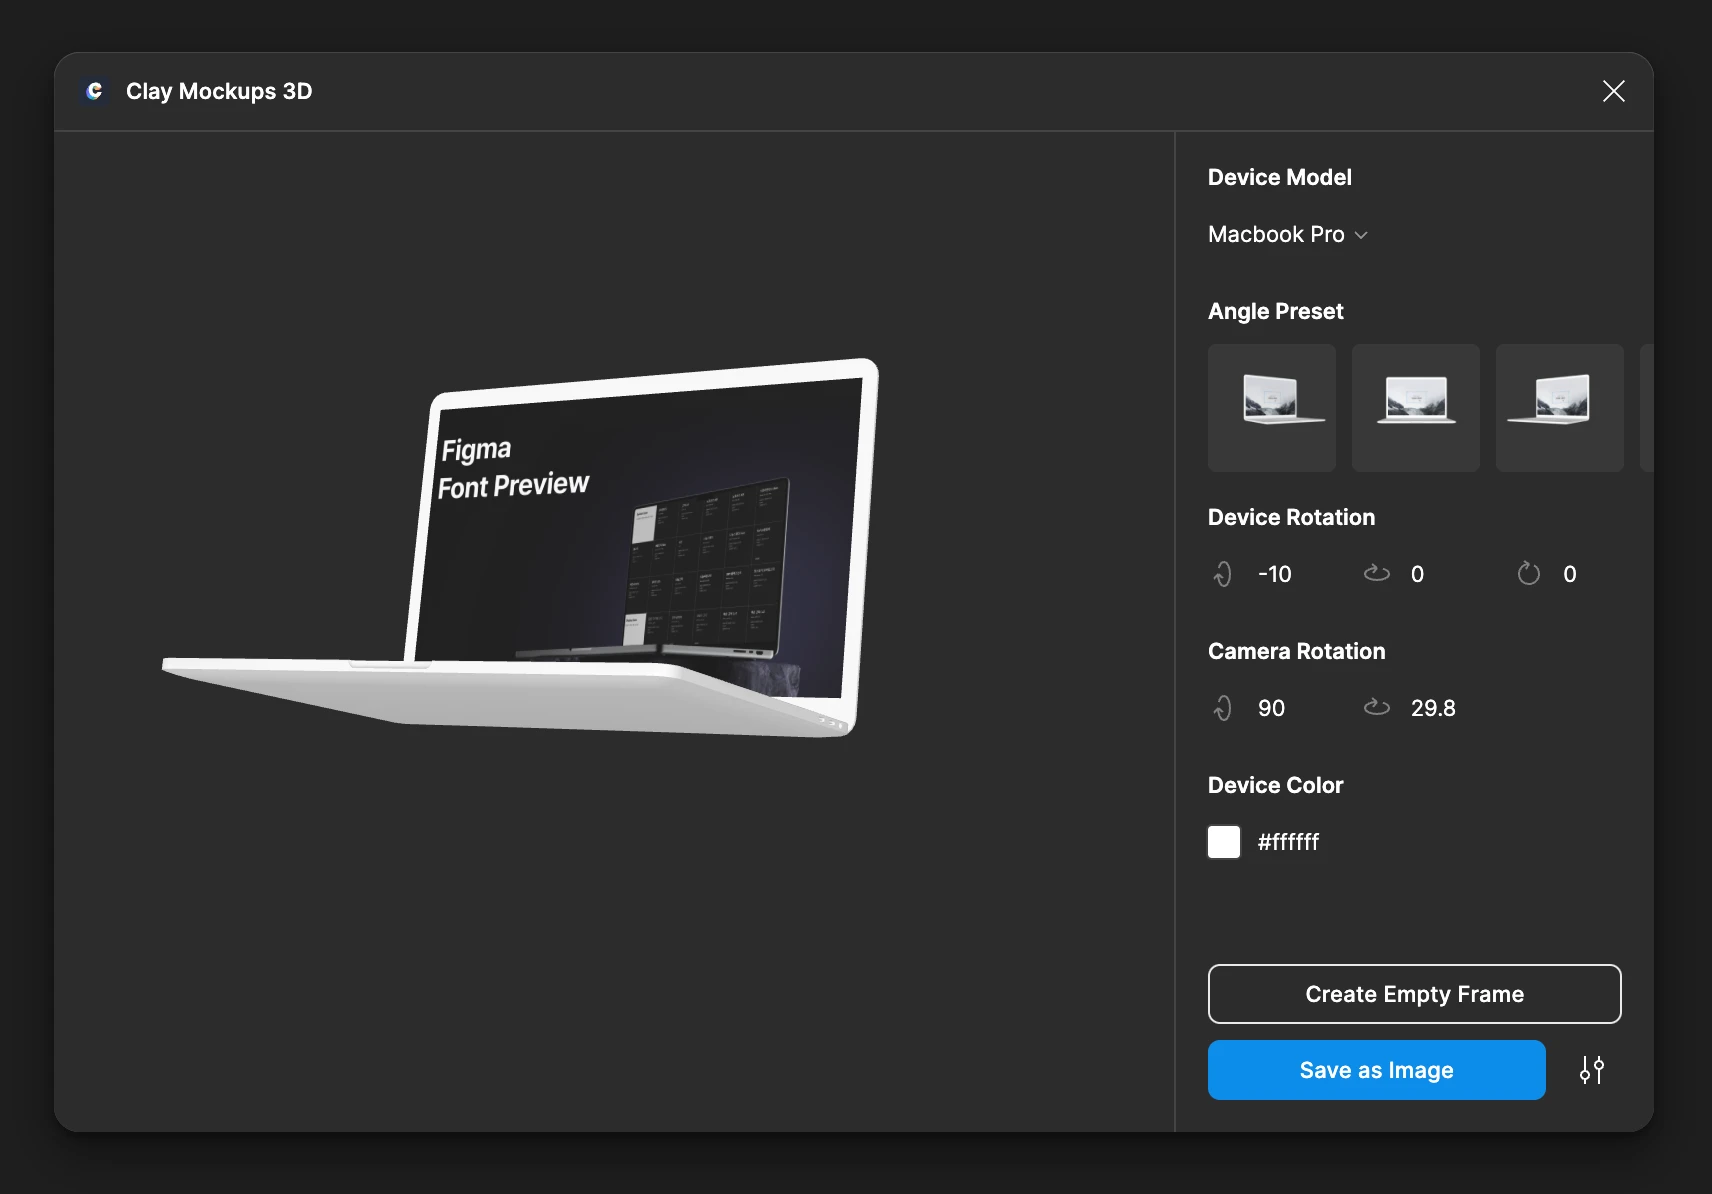Click the Clay Mockups 3D logo icon
1712x1194 pixels.
(94, 91)
